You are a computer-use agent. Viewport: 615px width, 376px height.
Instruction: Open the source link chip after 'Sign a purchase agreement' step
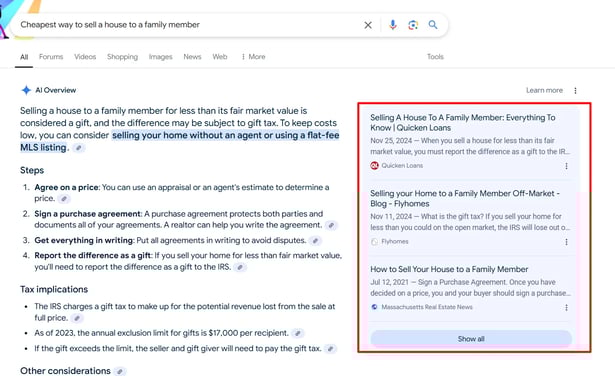[331, 225]
